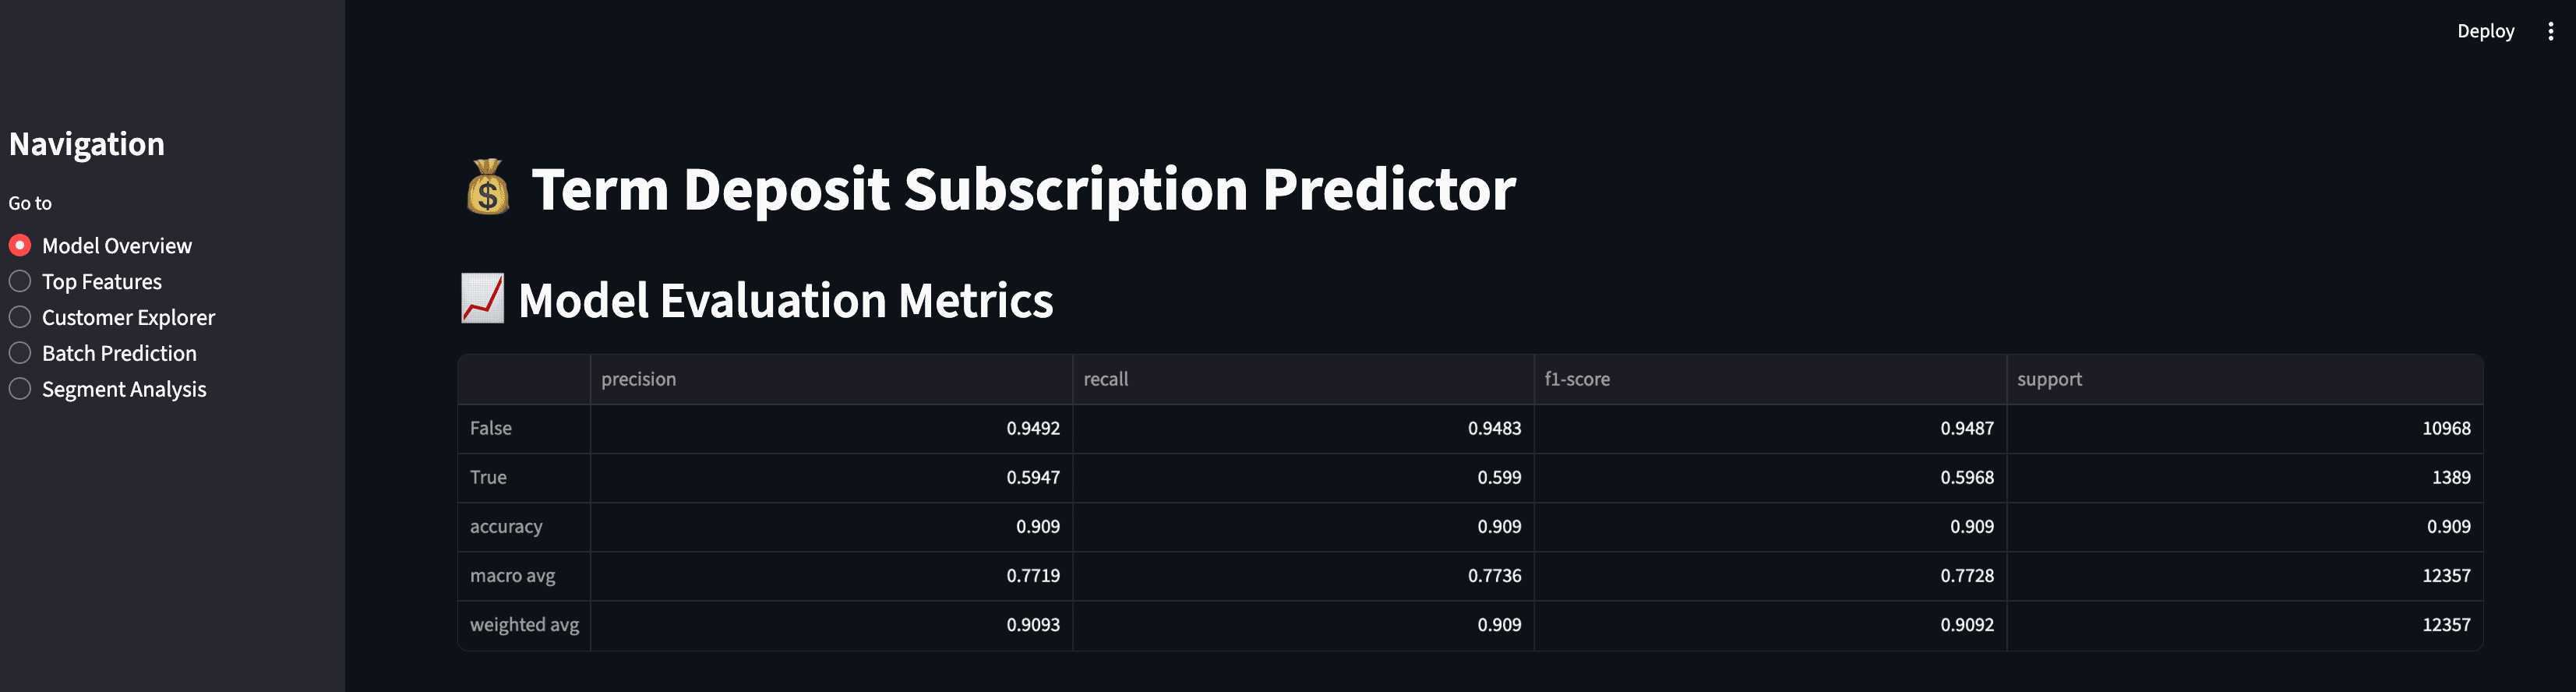Sort by the recall column header
Image resolution: width=2576 pixels, height=692 pixels.
point(1303,379)
